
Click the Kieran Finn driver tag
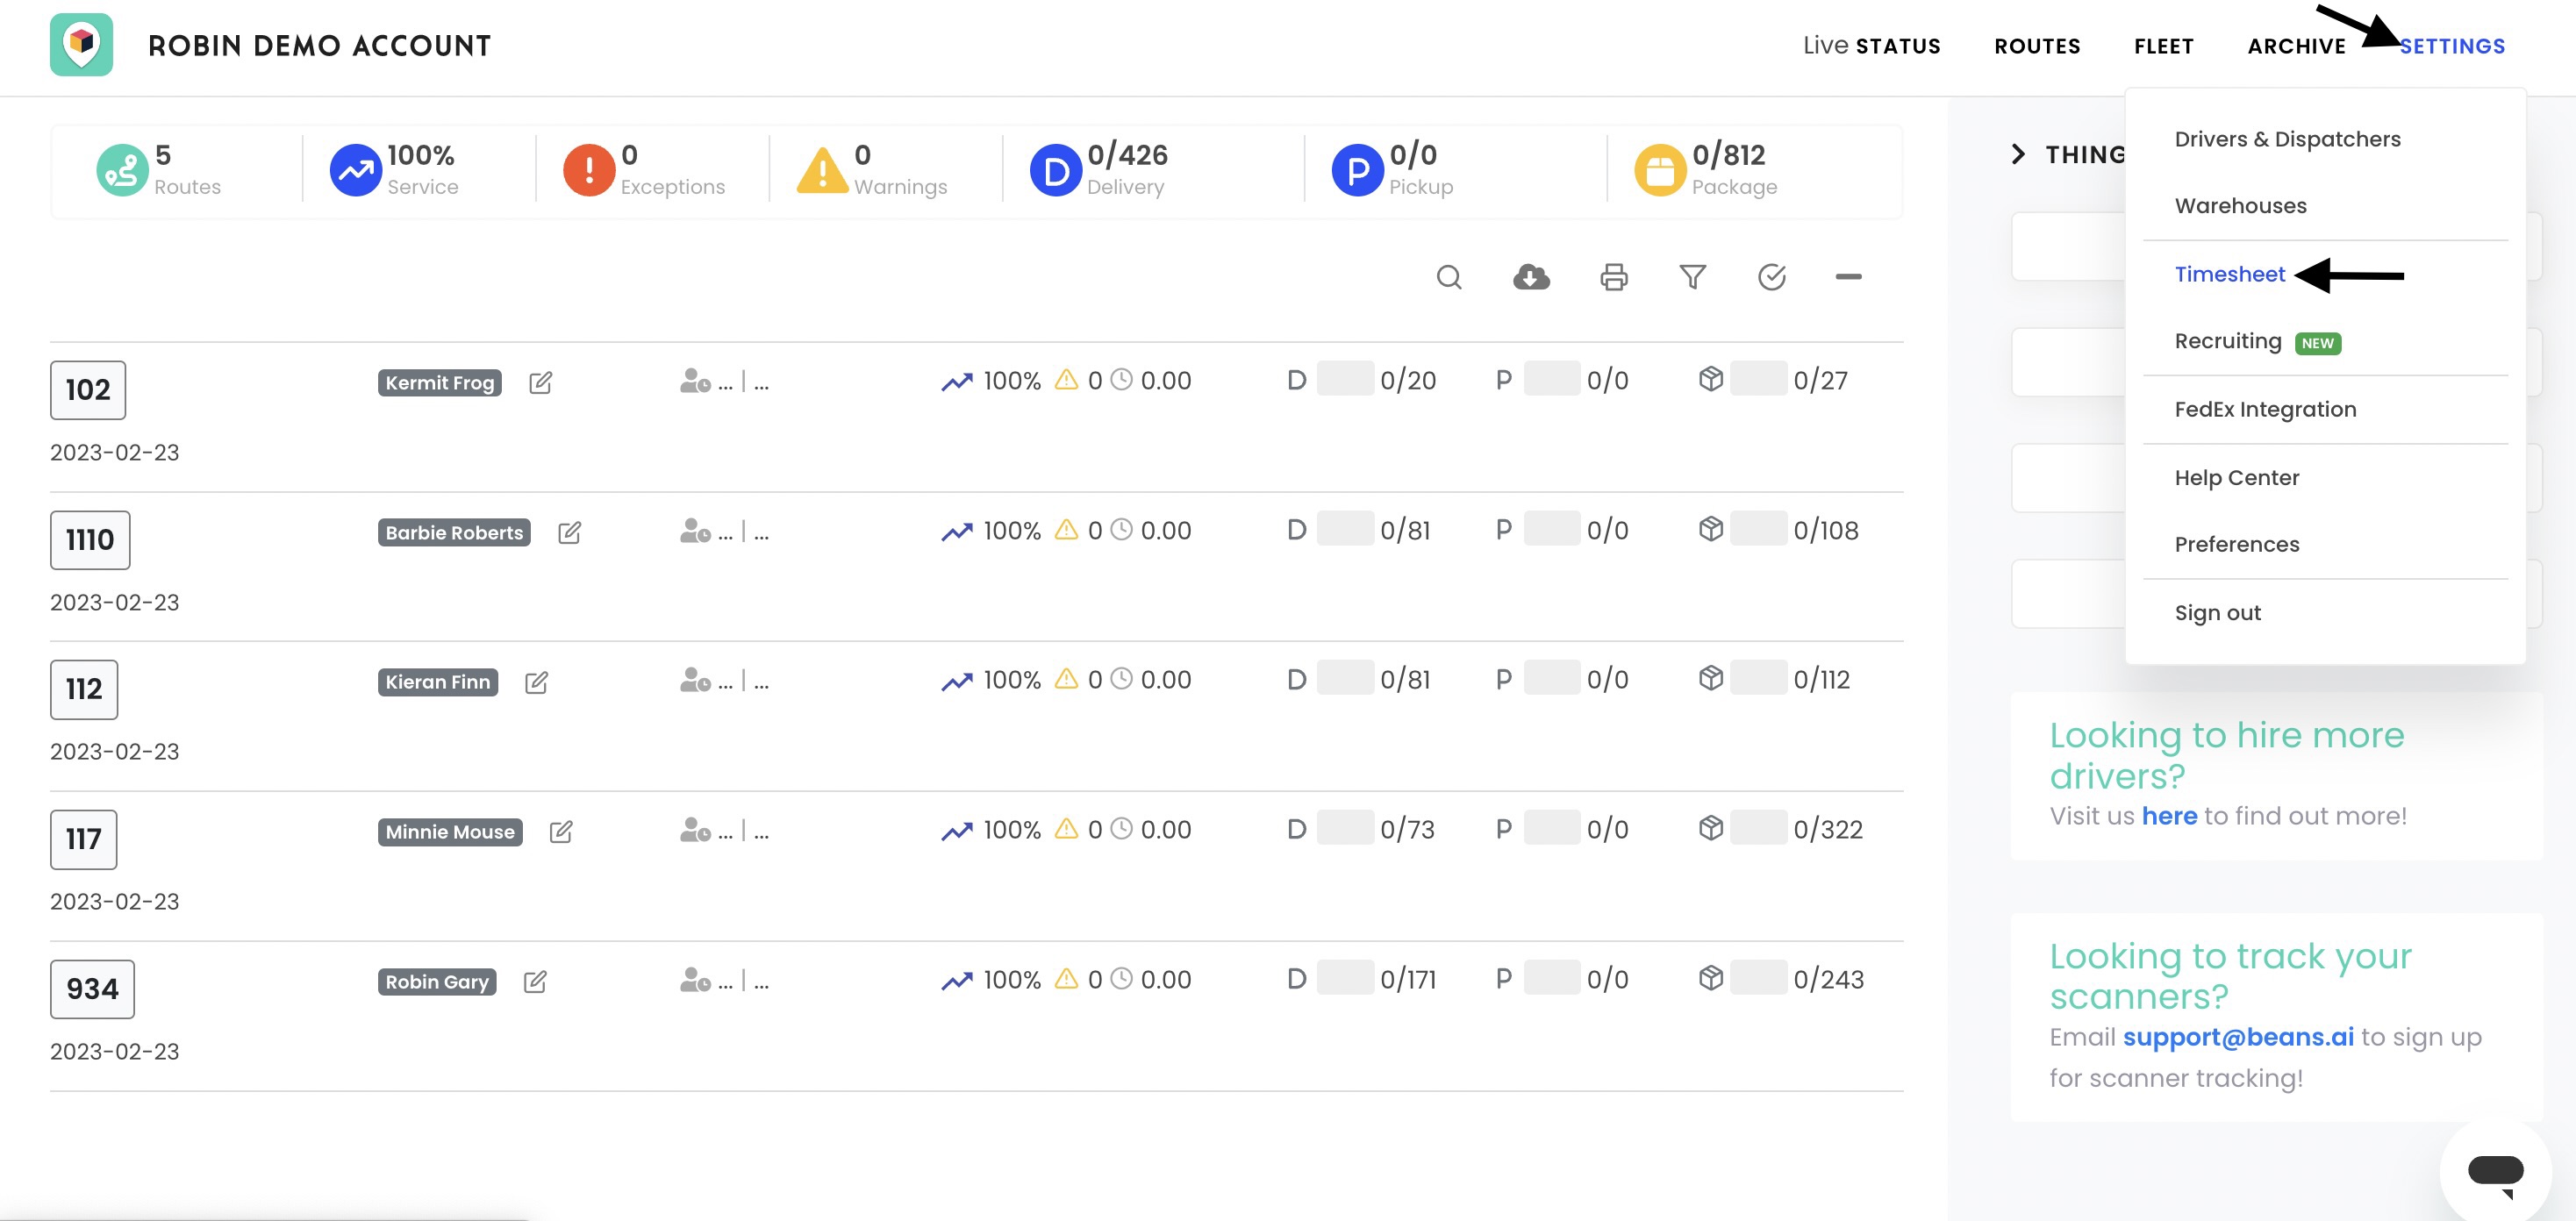437,682
